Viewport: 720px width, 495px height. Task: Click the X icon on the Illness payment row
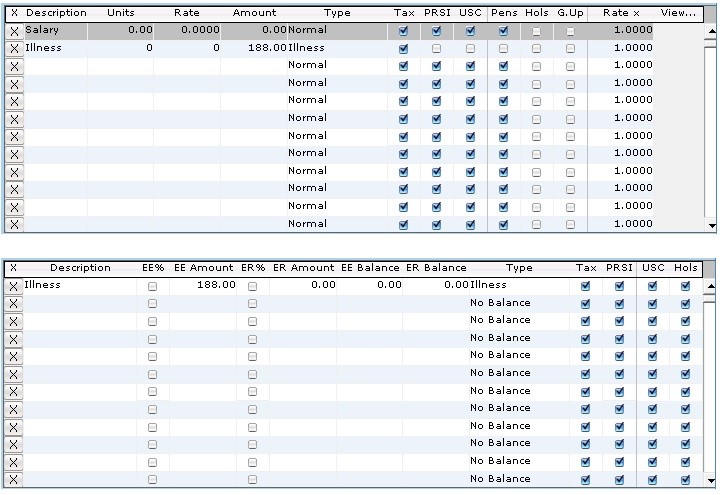14,48
